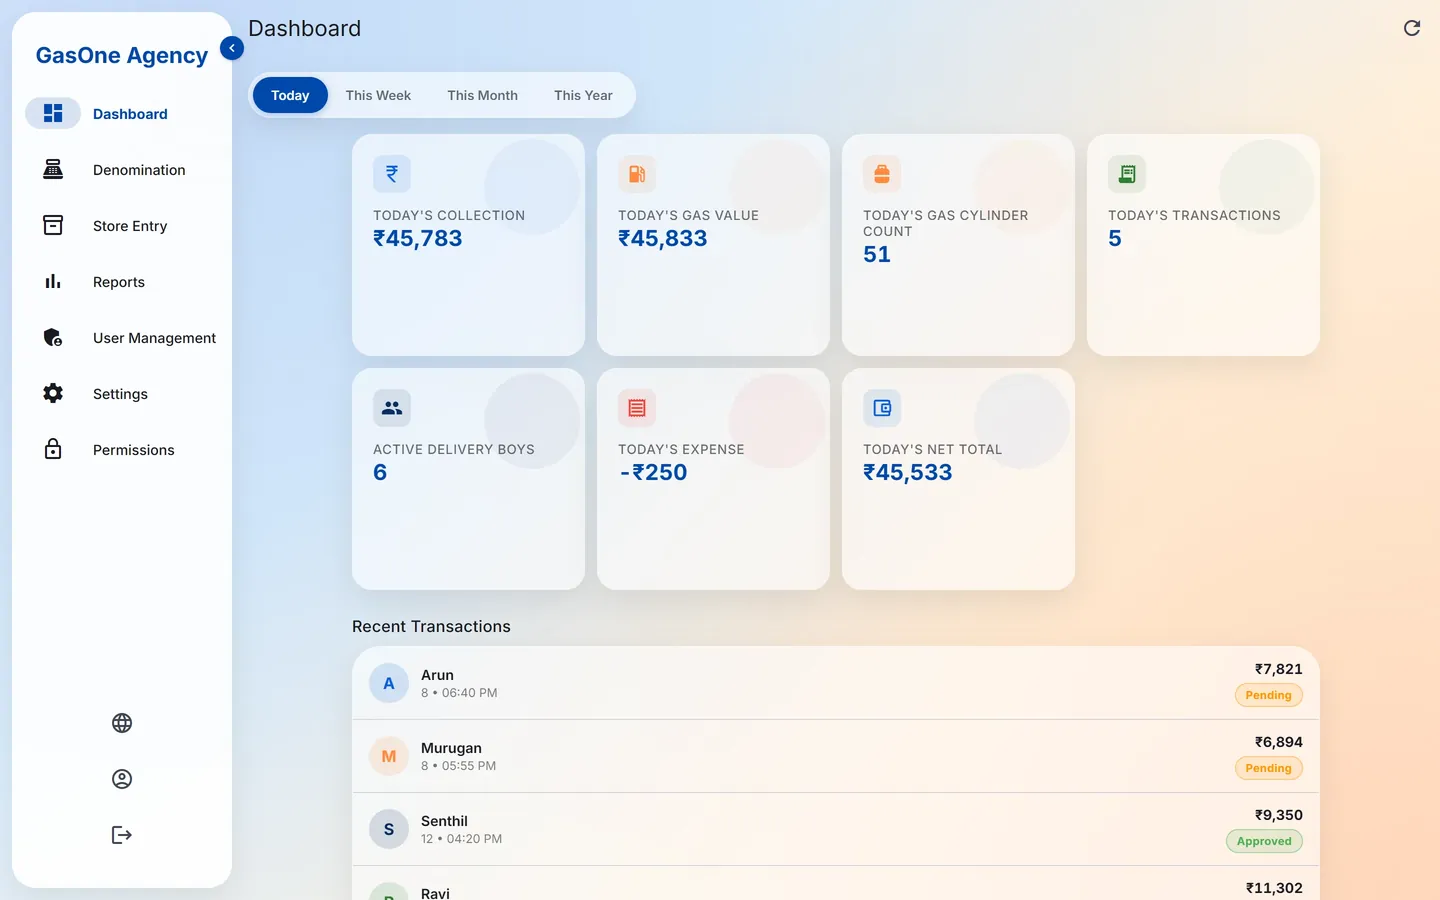Click Arun's avatar letter A
This screenshot has width=1440, height=900.
(389, 683)
